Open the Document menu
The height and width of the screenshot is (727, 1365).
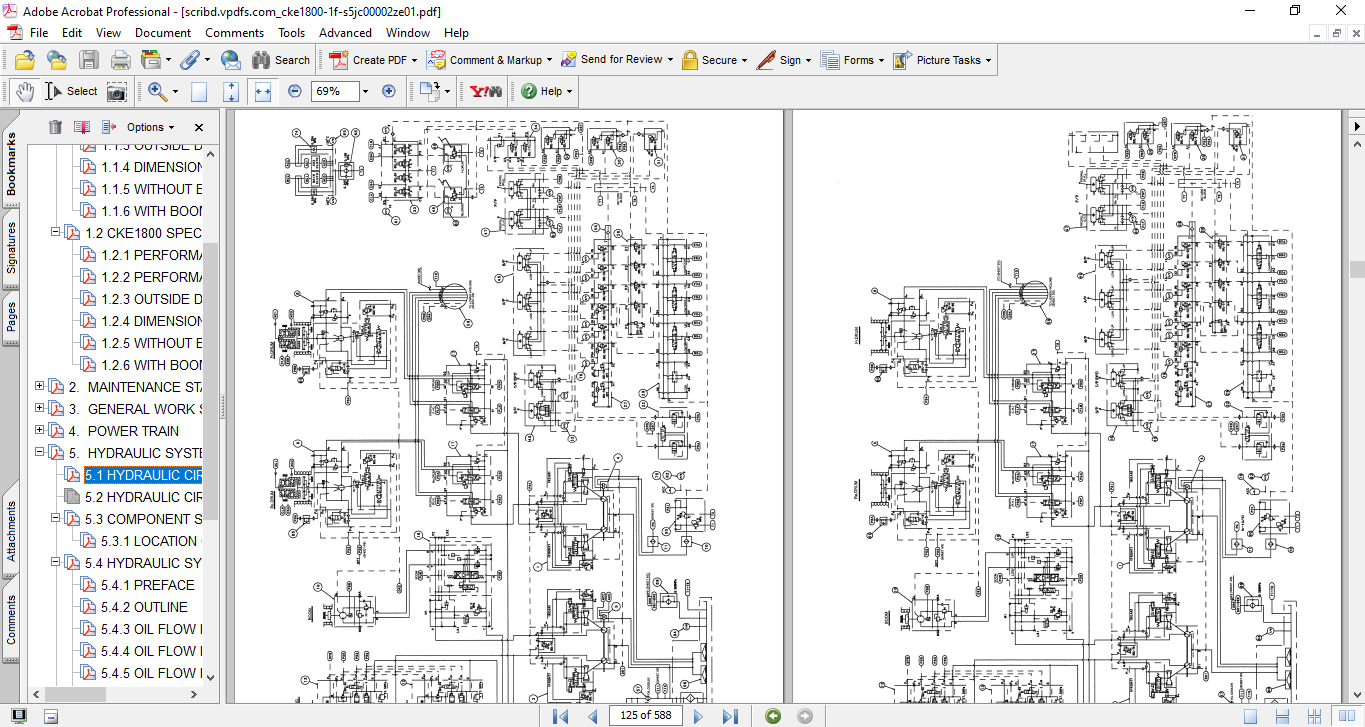(x=163, y=33)
